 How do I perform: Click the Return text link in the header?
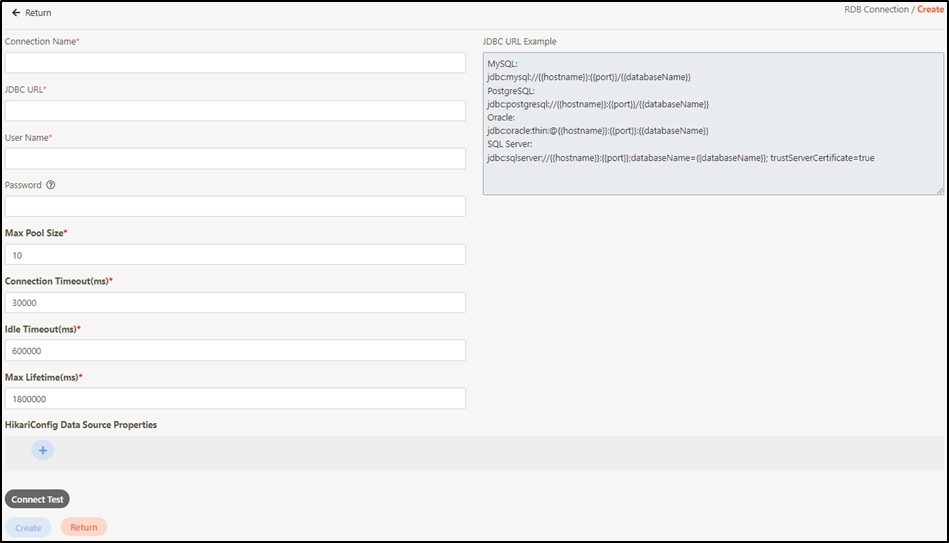coord(38,13)
